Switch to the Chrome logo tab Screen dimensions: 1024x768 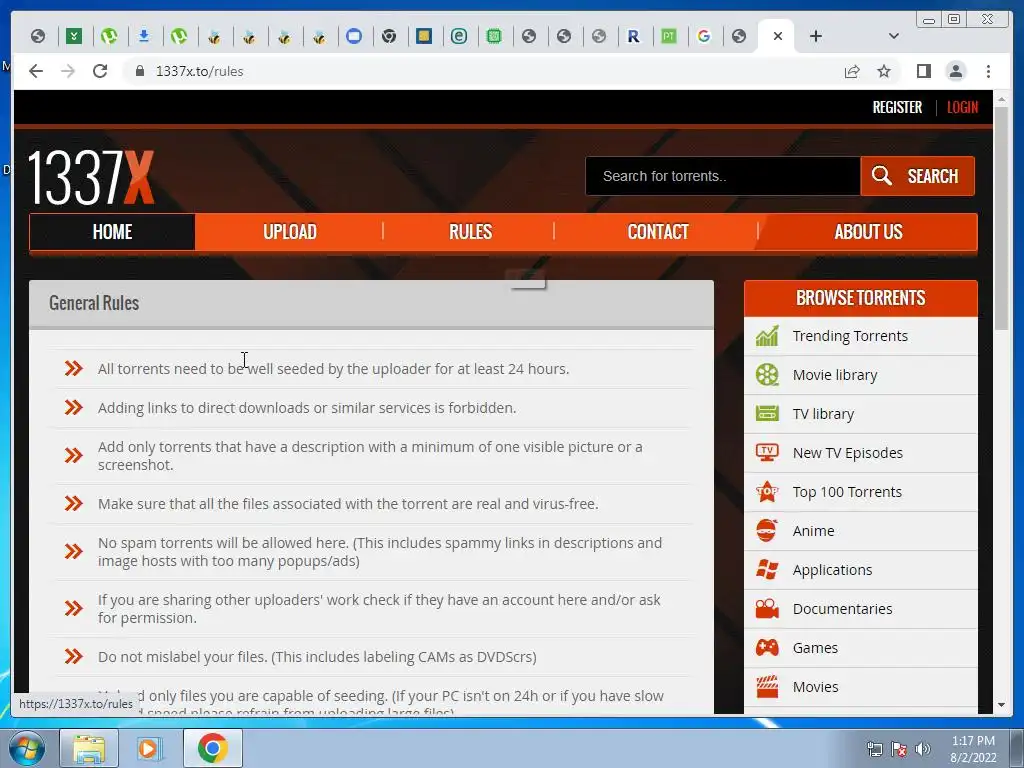(x=389, y=36)
